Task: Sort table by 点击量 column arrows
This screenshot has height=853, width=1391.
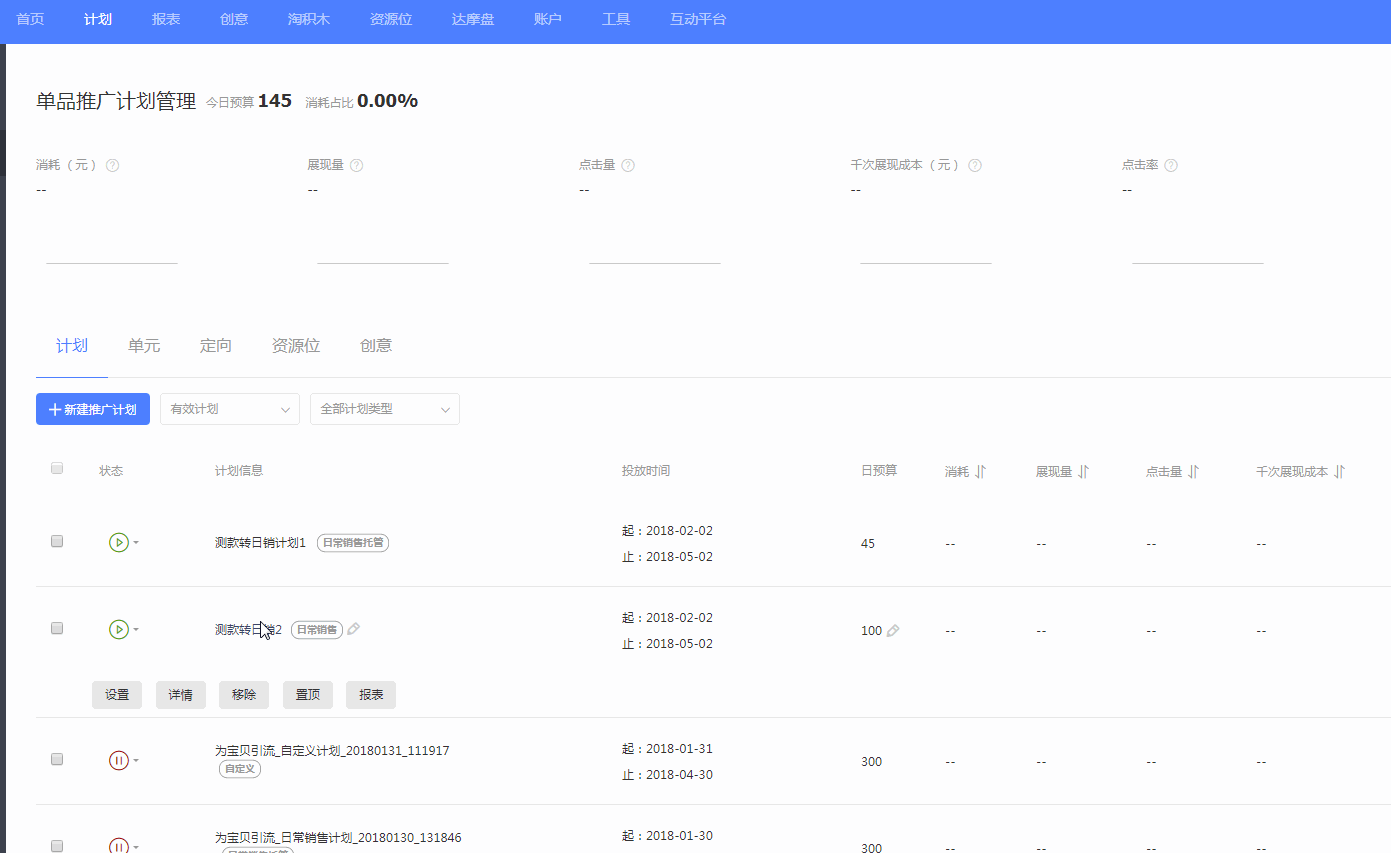Action: 1193,471
